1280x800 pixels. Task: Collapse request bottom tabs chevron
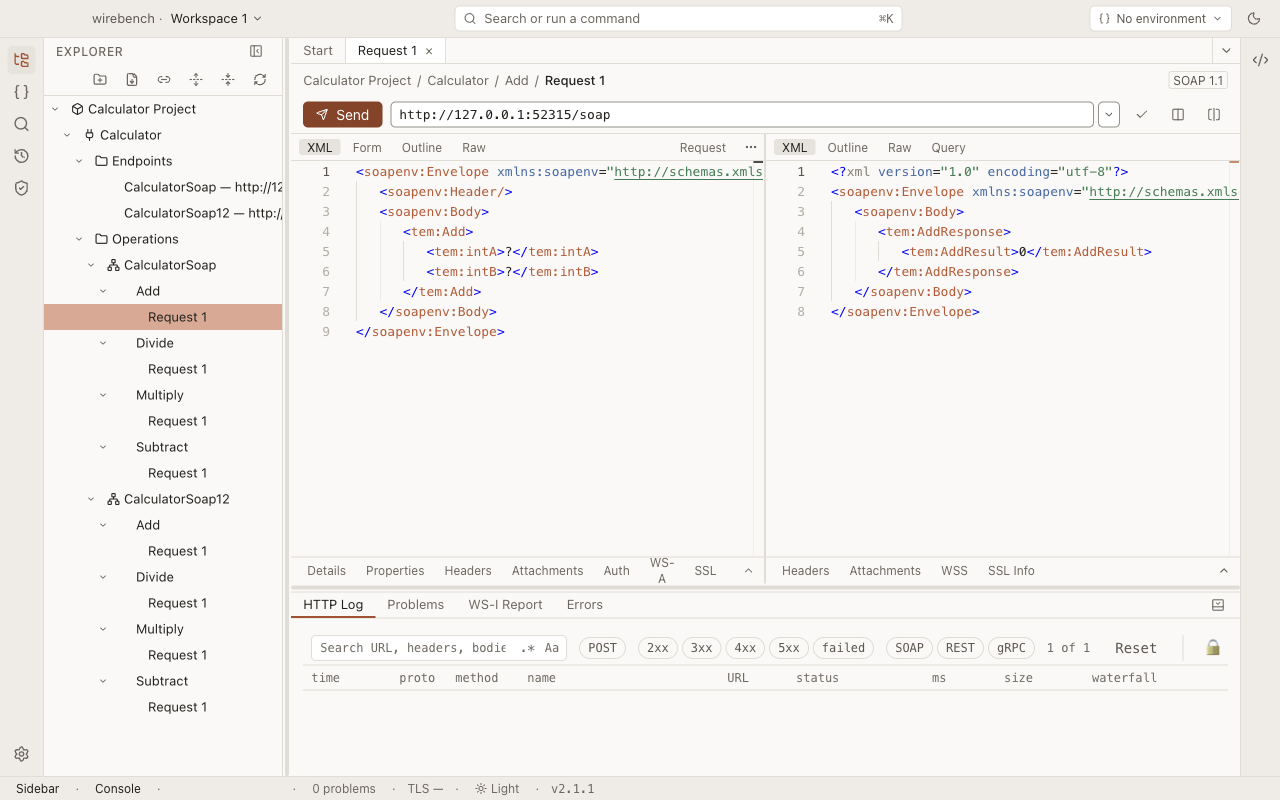[x=748, y=571]
